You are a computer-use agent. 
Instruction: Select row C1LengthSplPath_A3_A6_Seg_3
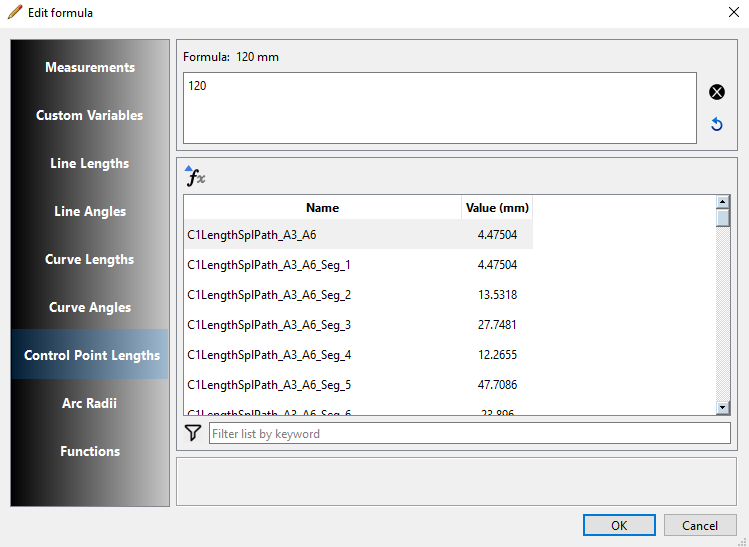click(x=269, y=325)
